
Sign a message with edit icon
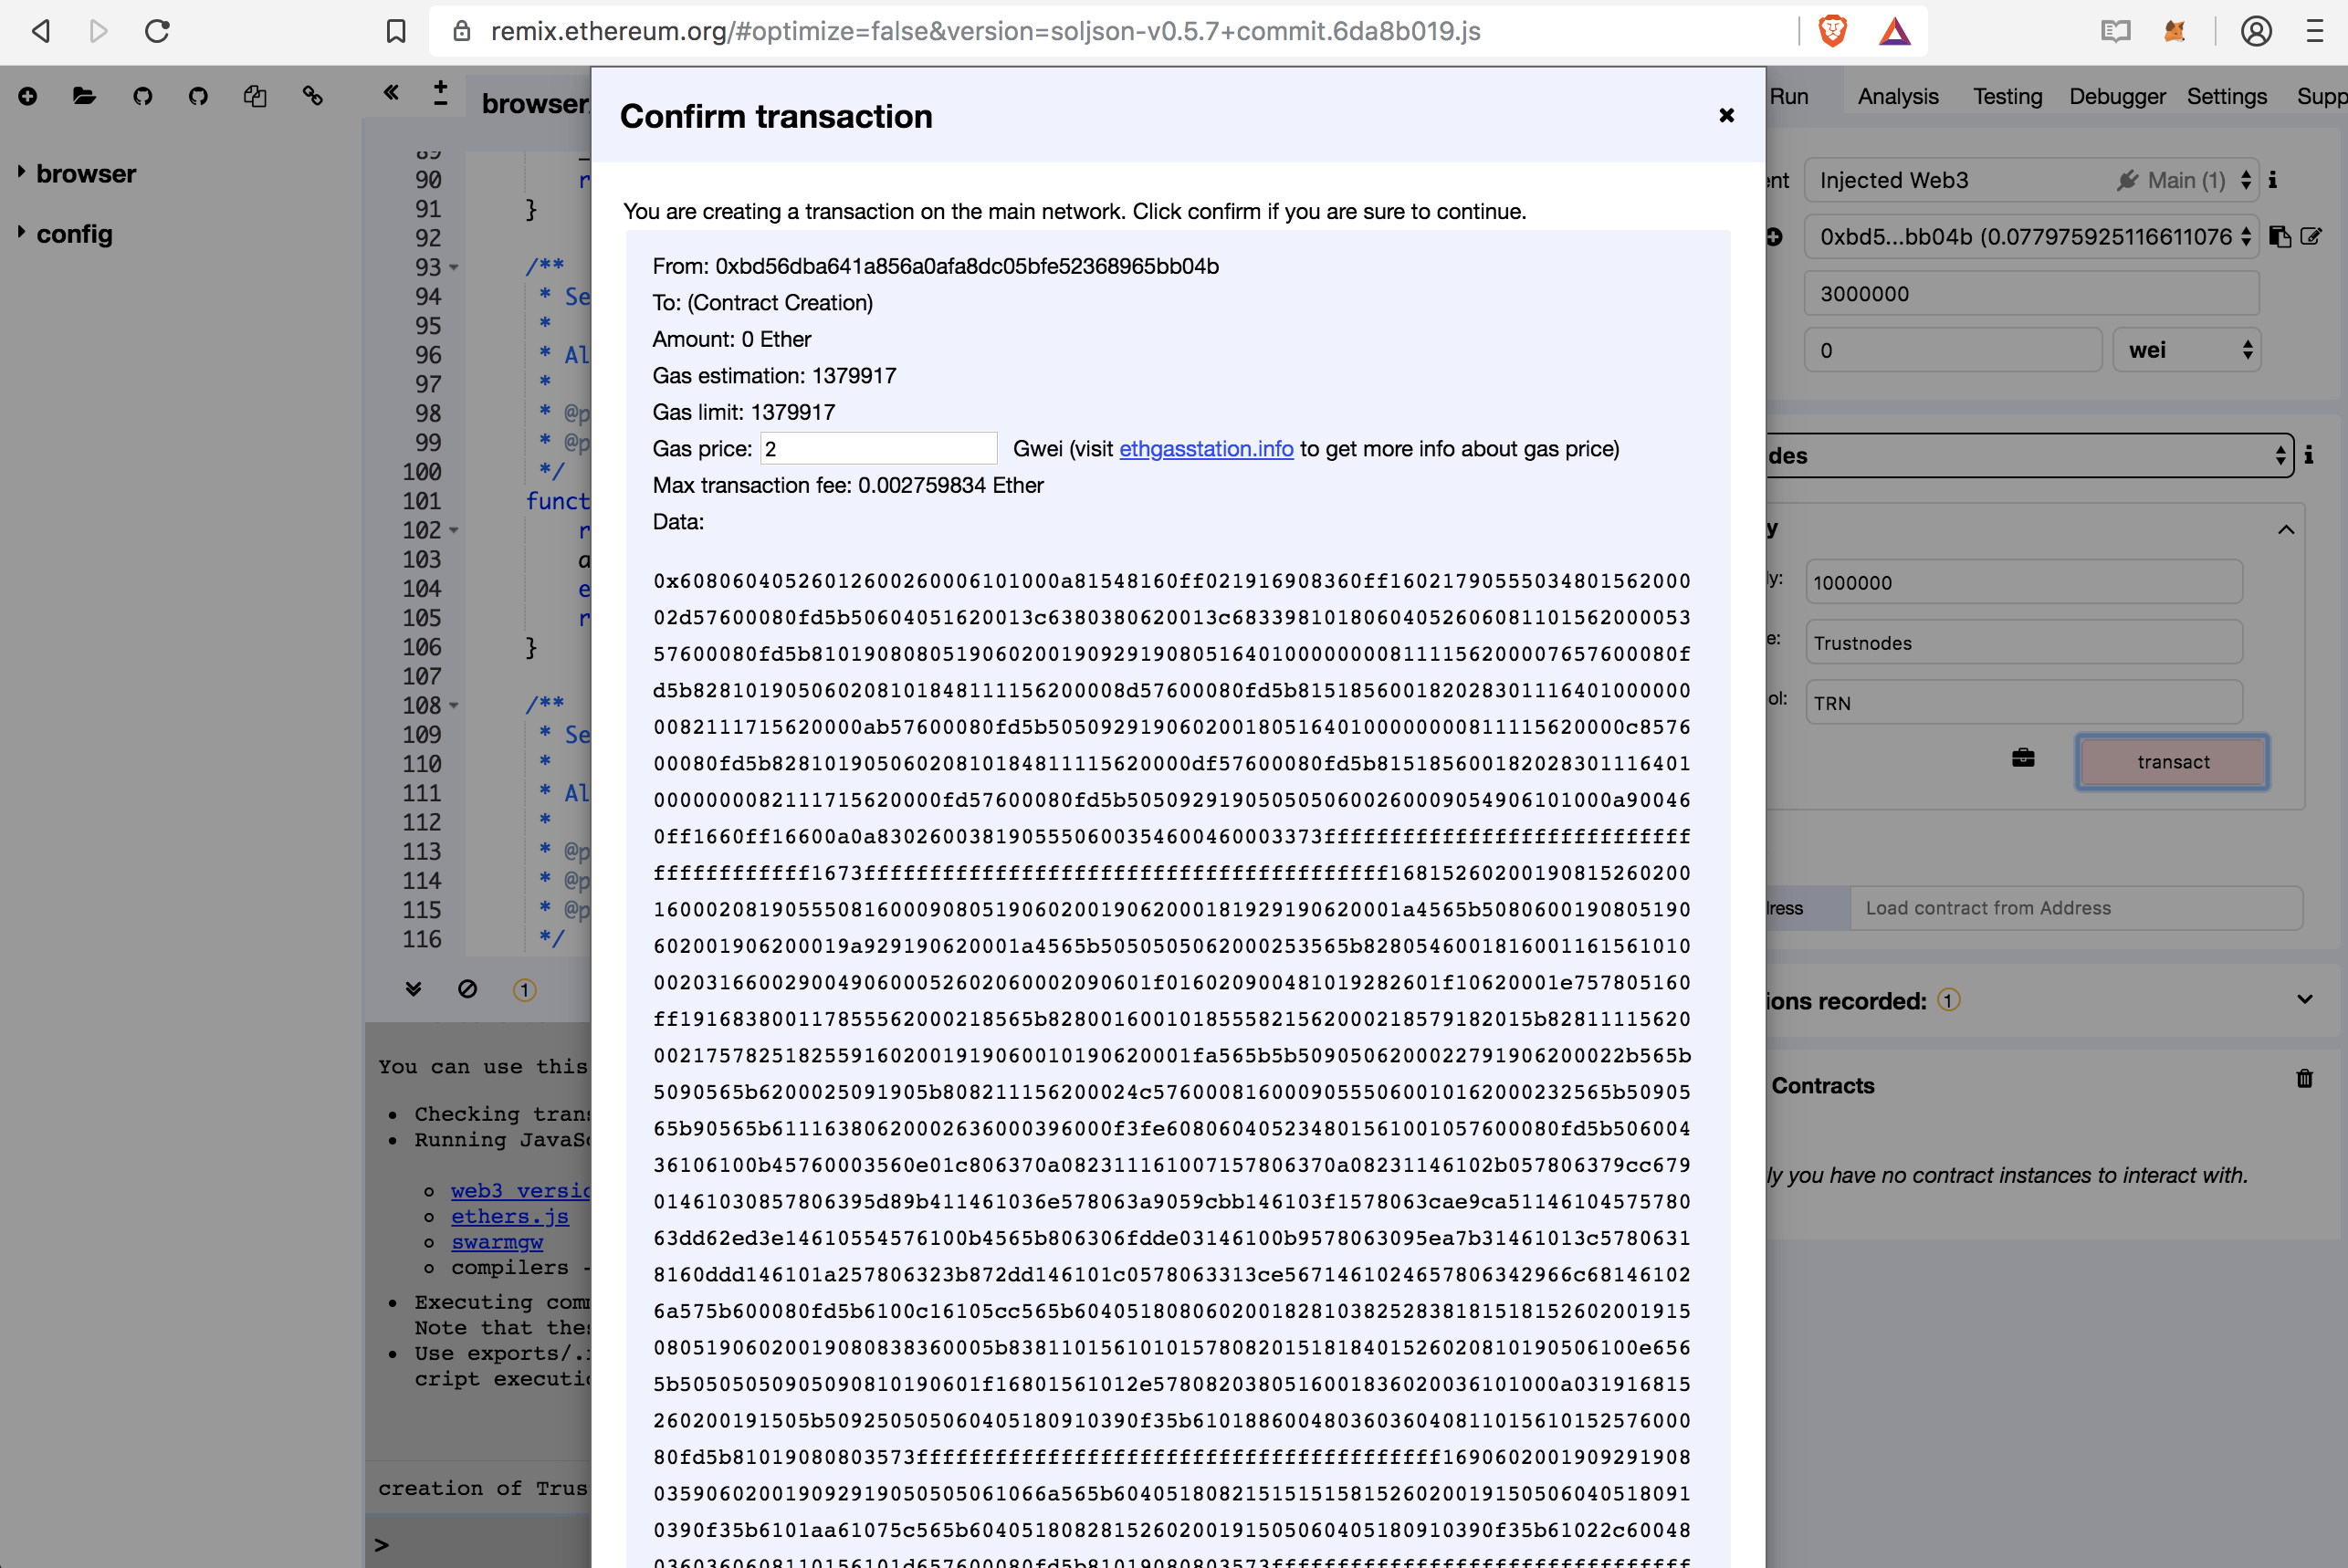point(2311,236)
